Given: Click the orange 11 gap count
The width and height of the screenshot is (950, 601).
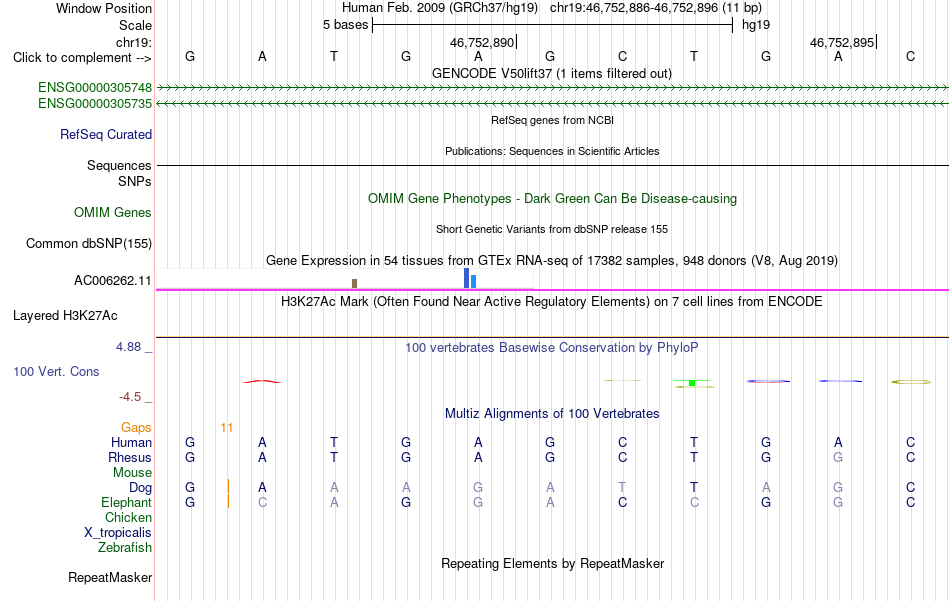Looking at the screenshot, I should click(227, 428).
